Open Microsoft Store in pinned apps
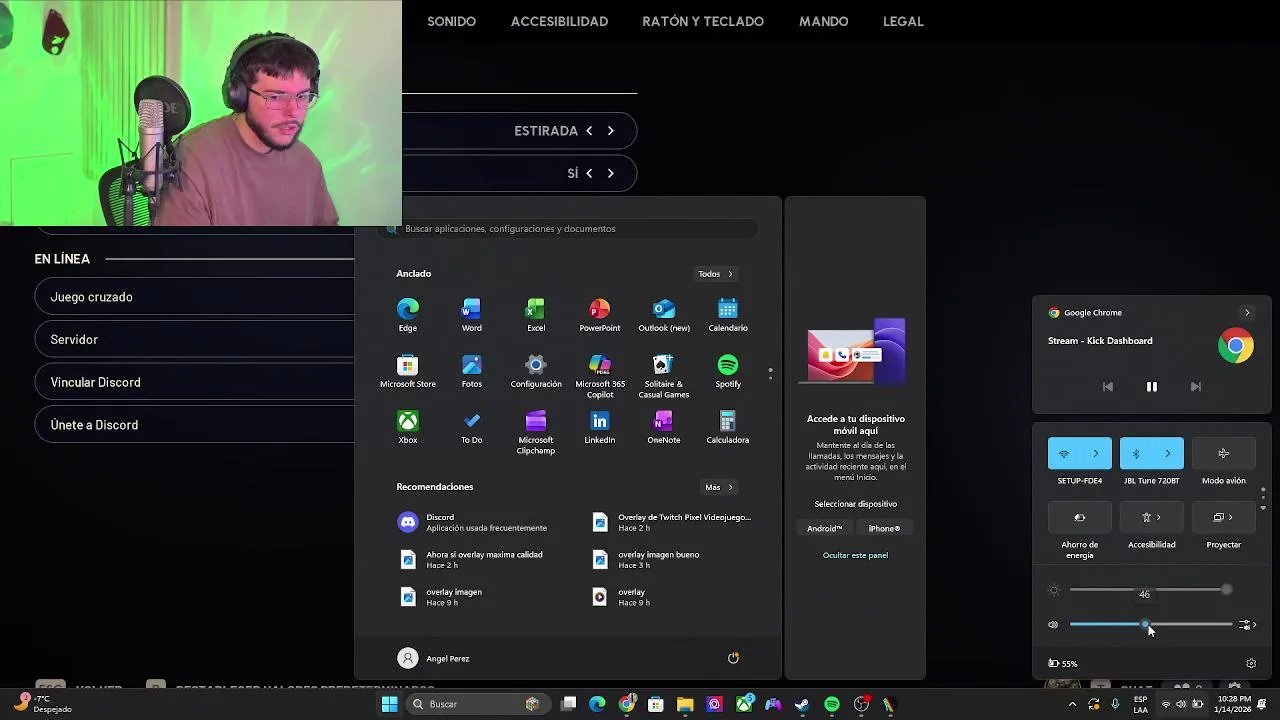 pos(408,371)
